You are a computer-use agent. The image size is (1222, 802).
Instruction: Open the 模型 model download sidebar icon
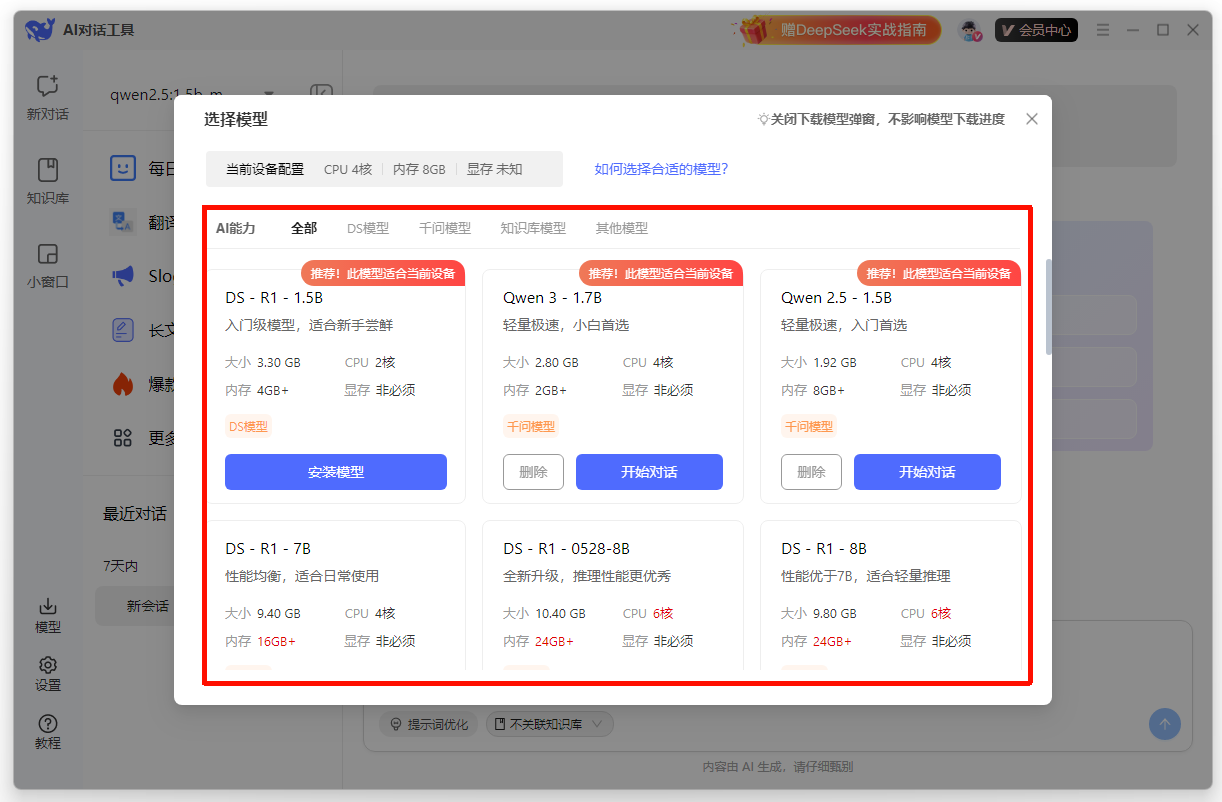[x=47, y=617]
